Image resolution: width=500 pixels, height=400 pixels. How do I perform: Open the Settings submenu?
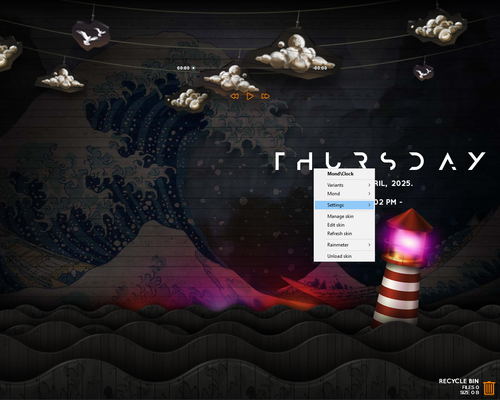[344, 205]
